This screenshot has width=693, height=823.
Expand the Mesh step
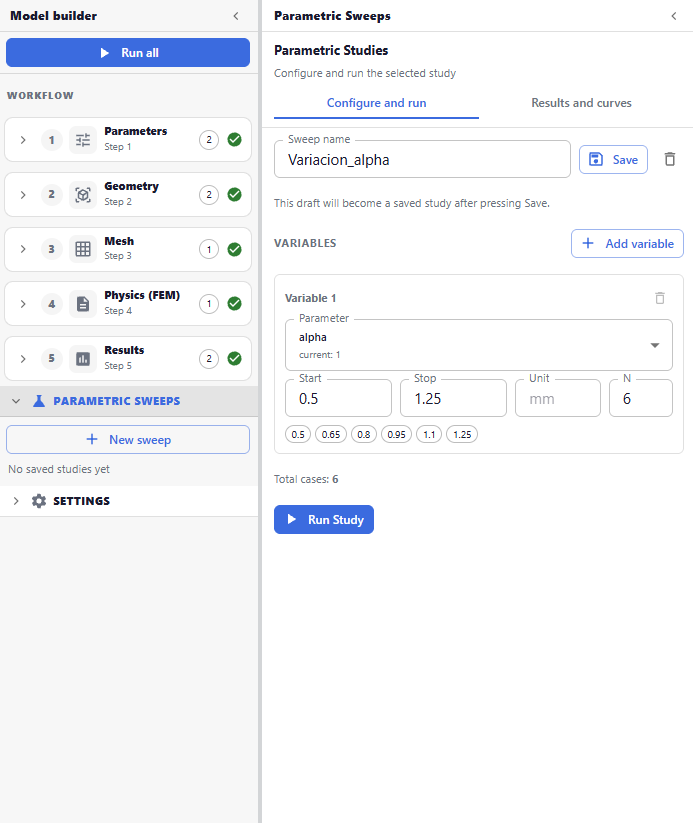[23, 249]
